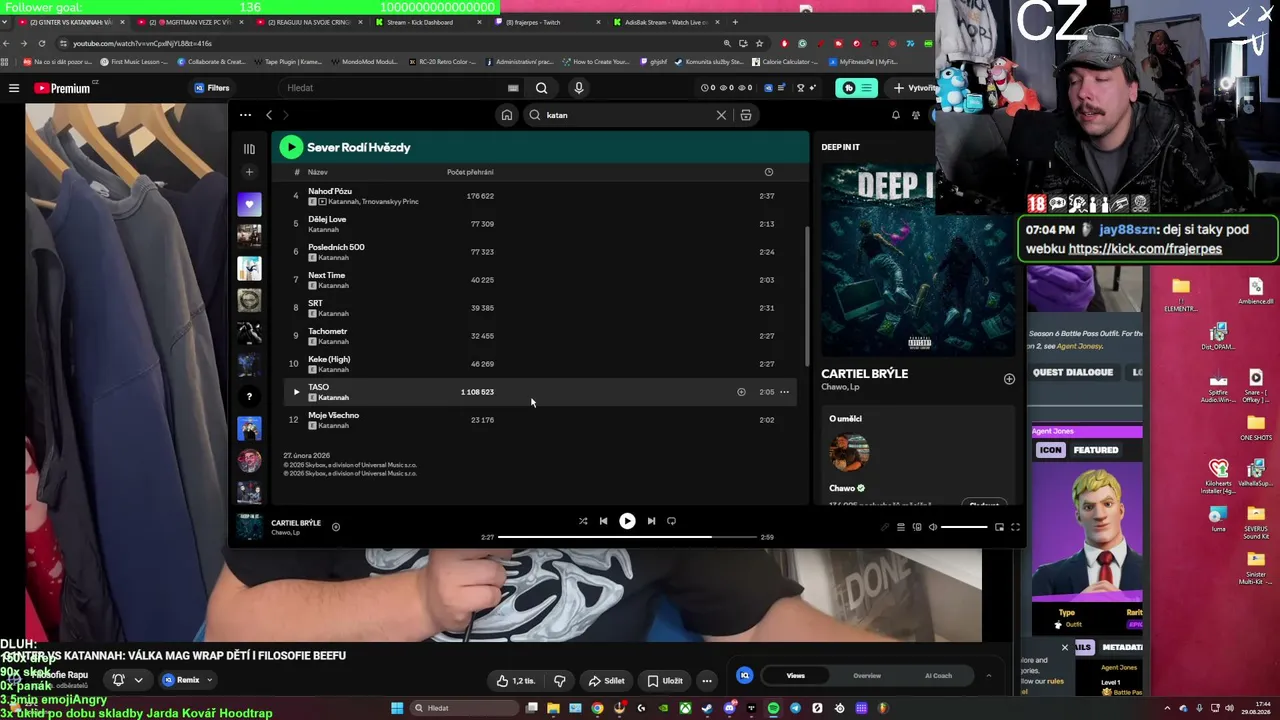Go back in Spotify navigation
This screenshot has height=720, width=1280.
tap(269, 115)
